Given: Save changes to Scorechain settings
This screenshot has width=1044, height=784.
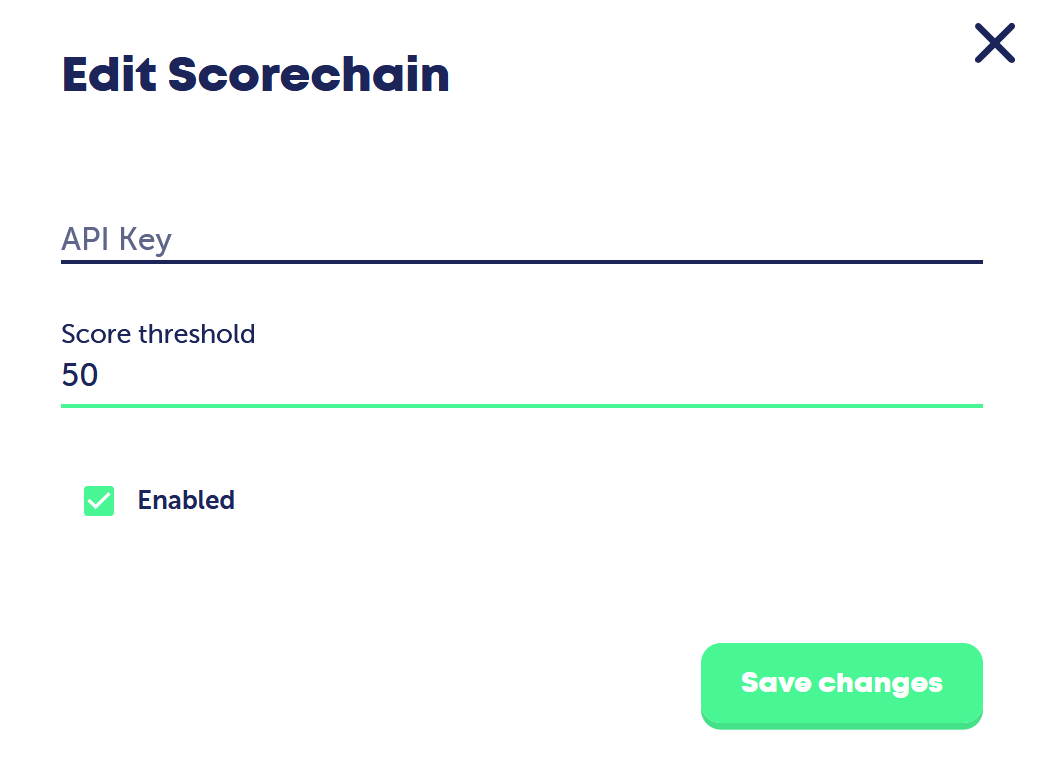Looking at the screenshot, I should click(x=842, y=685).
